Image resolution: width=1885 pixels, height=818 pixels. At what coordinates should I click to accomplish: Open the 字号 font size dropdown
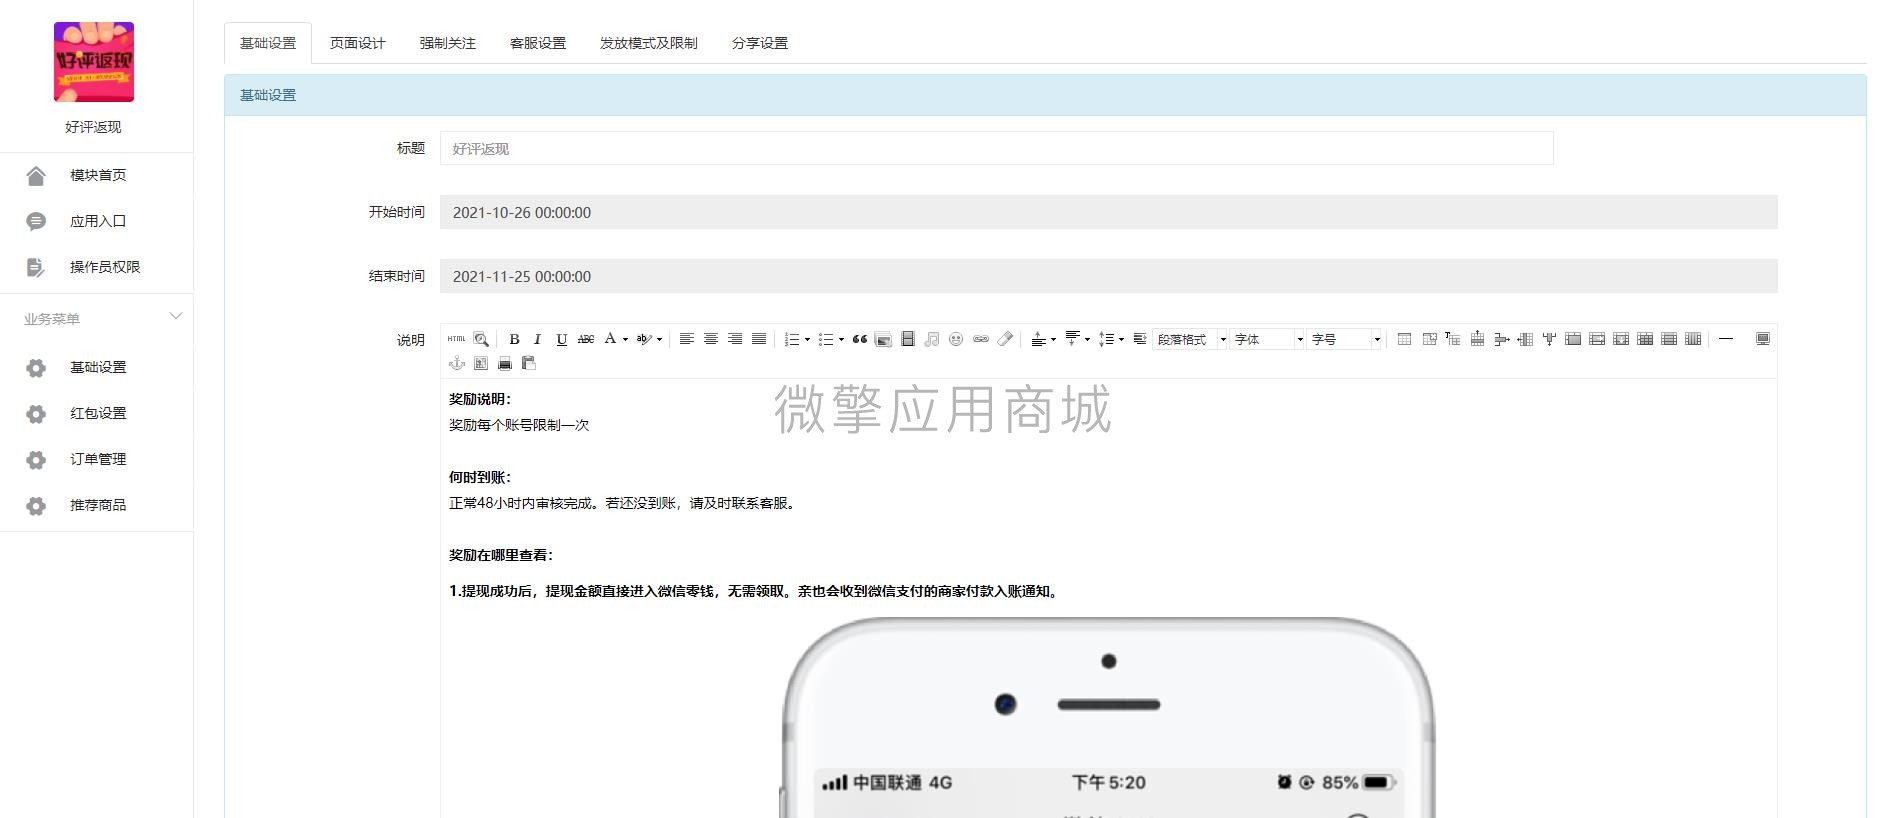(x=1344, y=339)
